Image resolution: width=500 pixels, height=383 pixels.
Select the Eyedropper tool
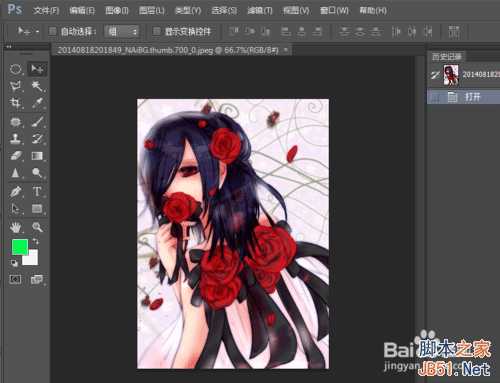click(x=37, y=102)
